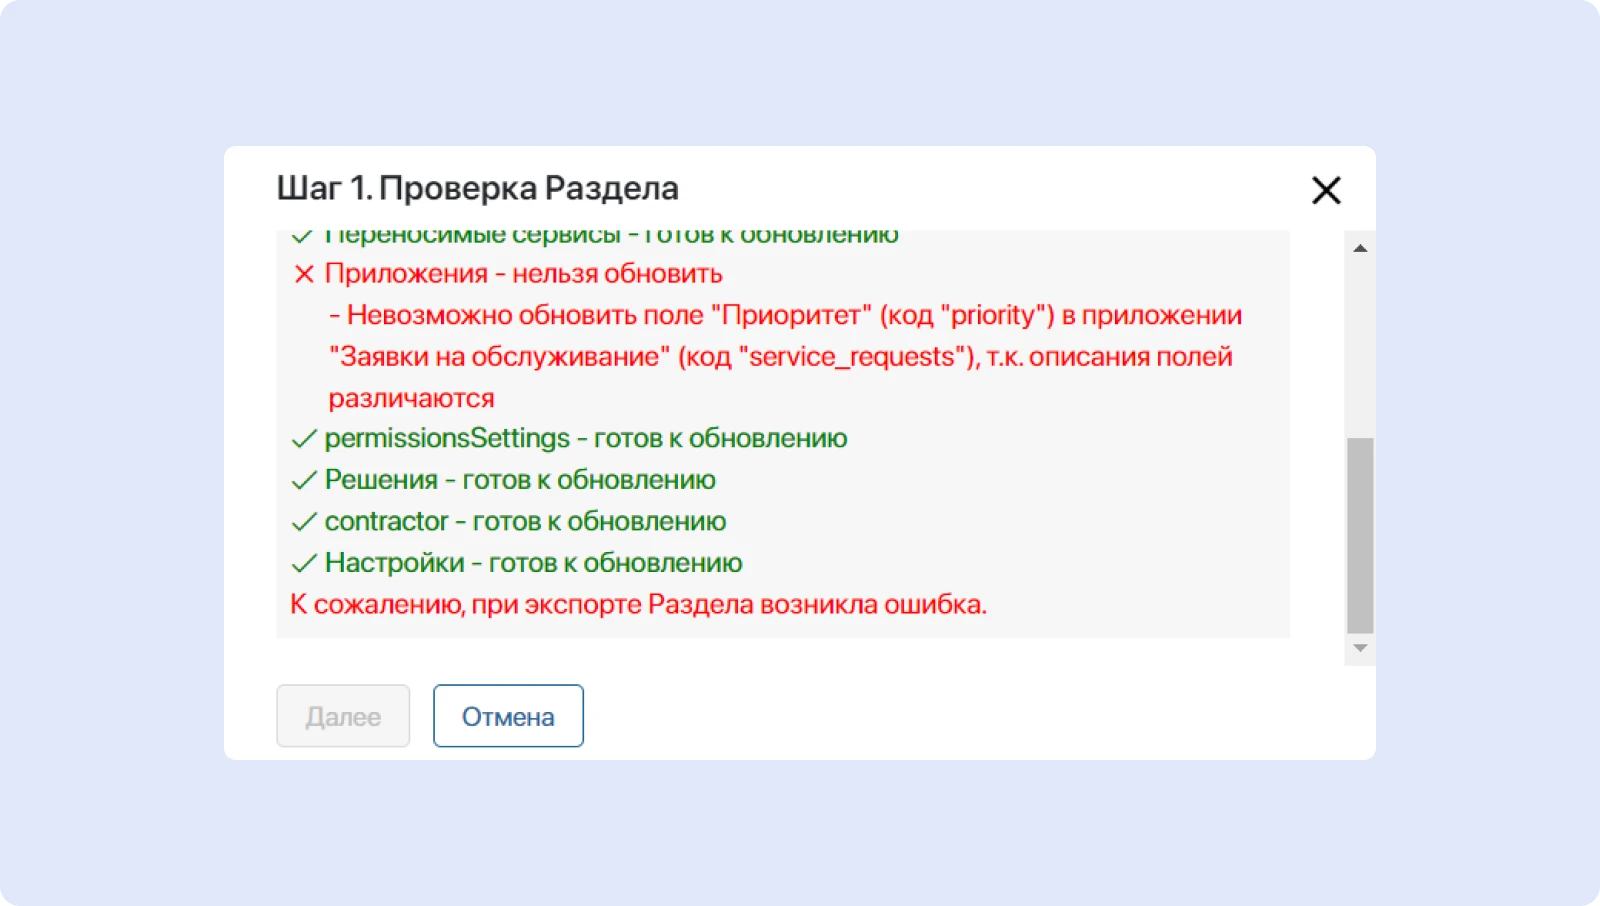Select the "contractor - готов к обновлению" line

(525, 522)
